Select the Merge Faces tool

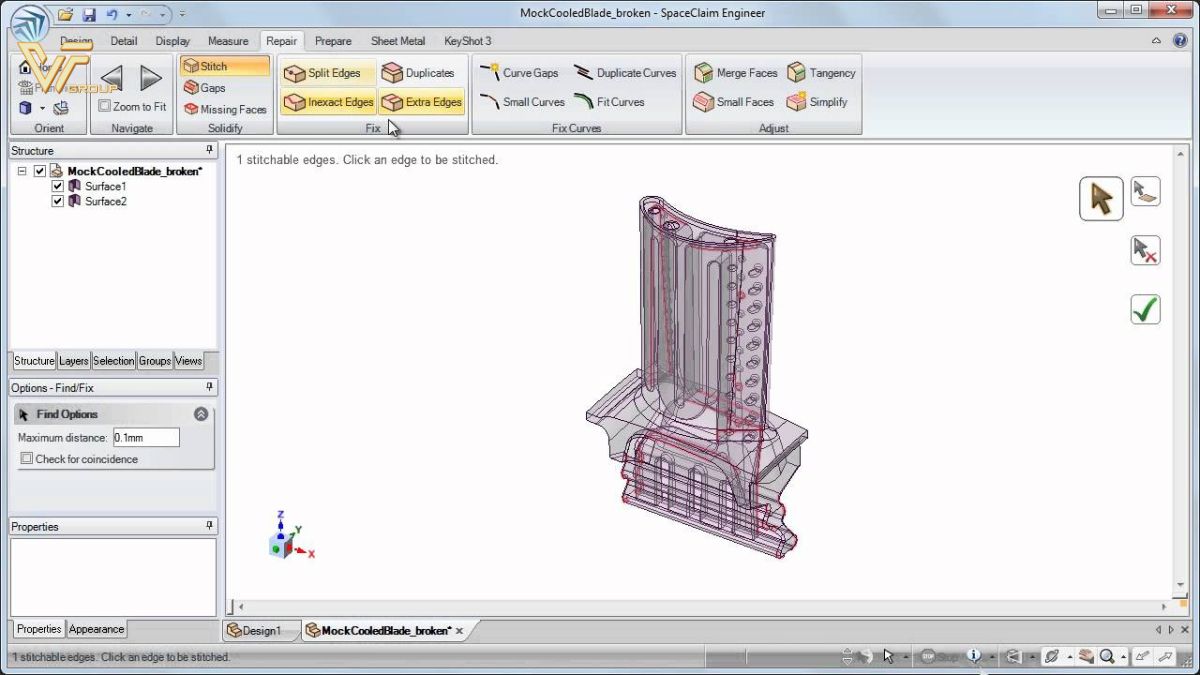pos(735,73)
